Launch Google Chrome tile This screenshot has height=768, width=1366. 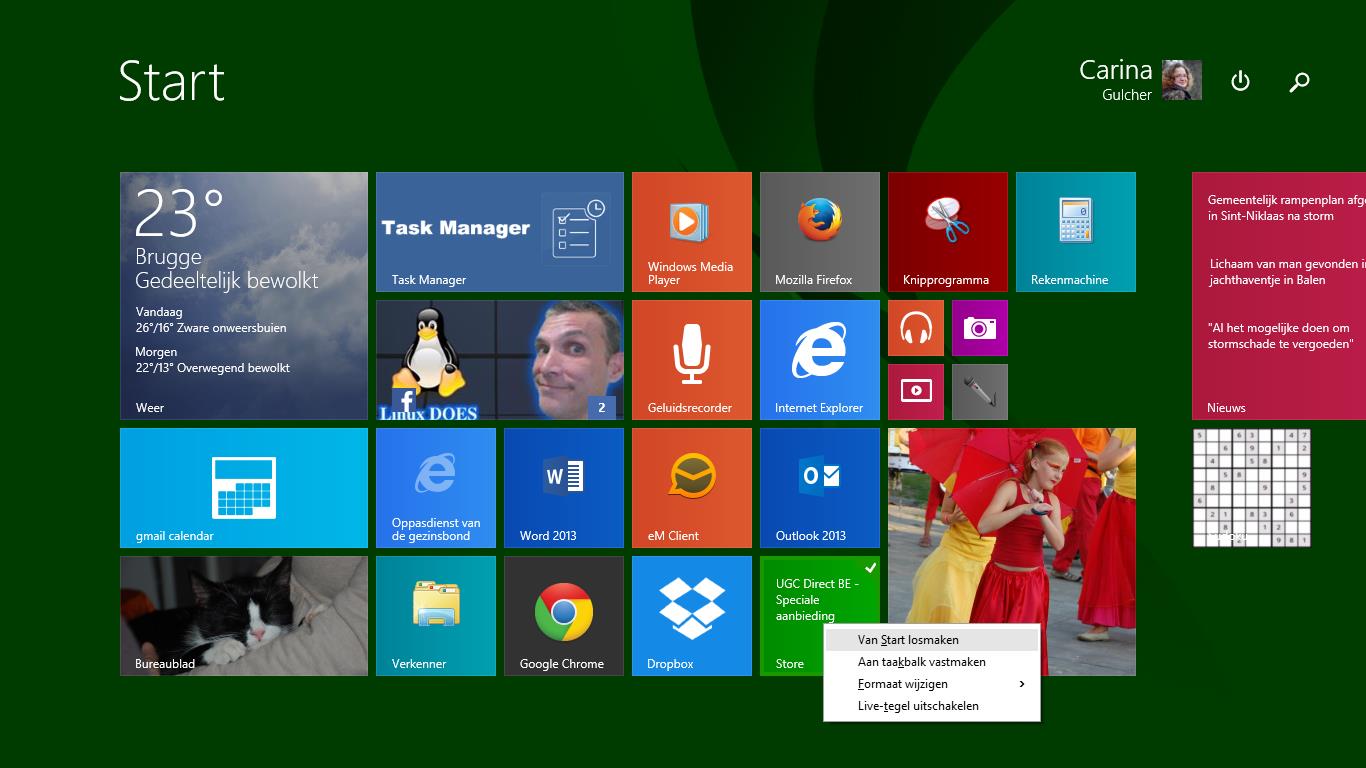point(564,616)
